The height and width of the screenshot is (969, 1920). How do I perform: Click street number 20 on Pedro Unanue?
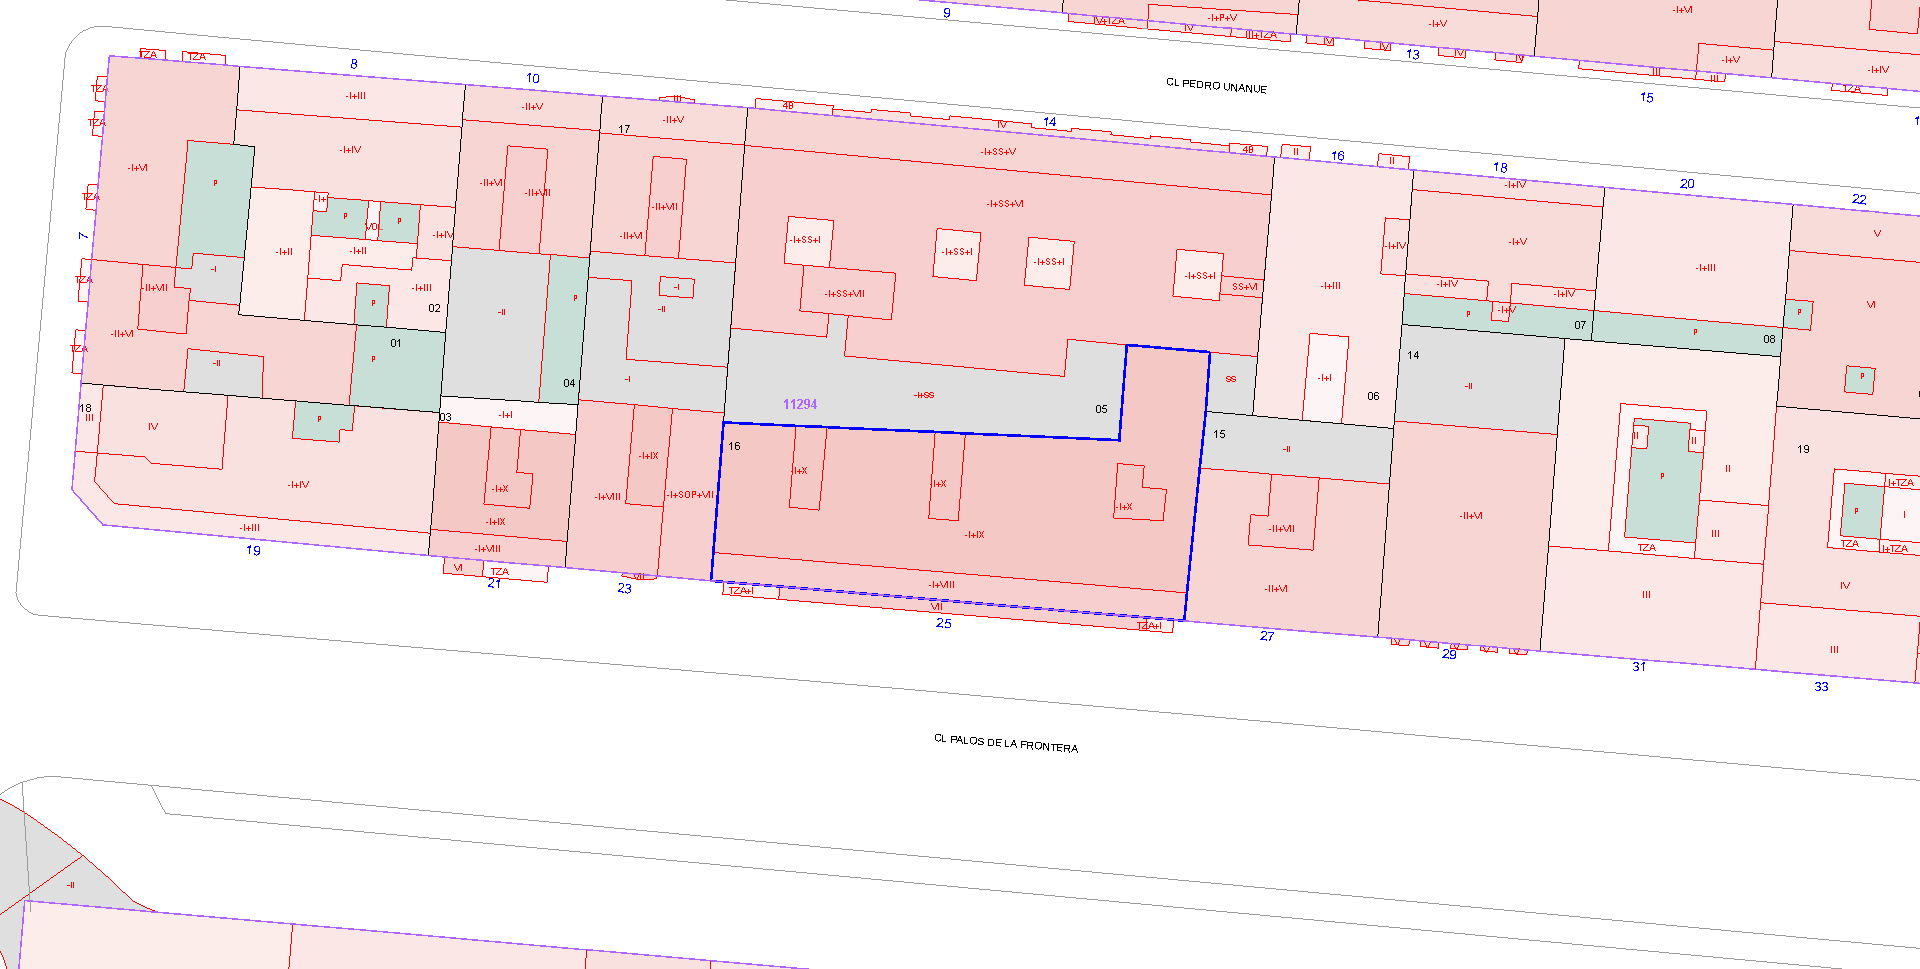pyautogui.click(x=1687, y=184)
